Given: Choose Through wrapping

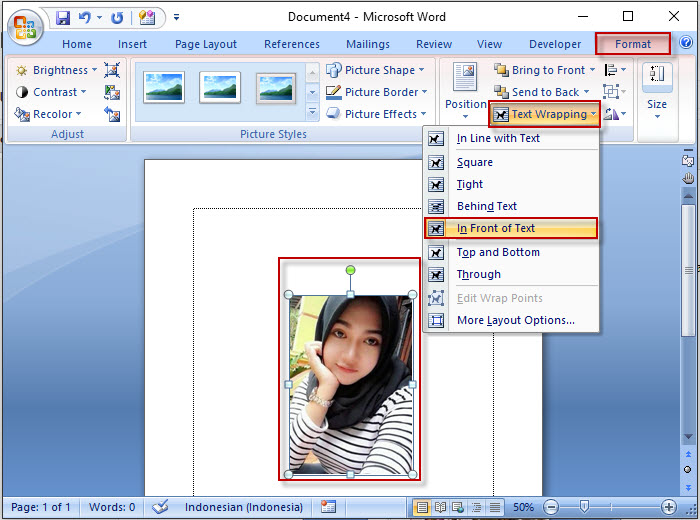Looking at the screenshot, I should pos(511,274).
